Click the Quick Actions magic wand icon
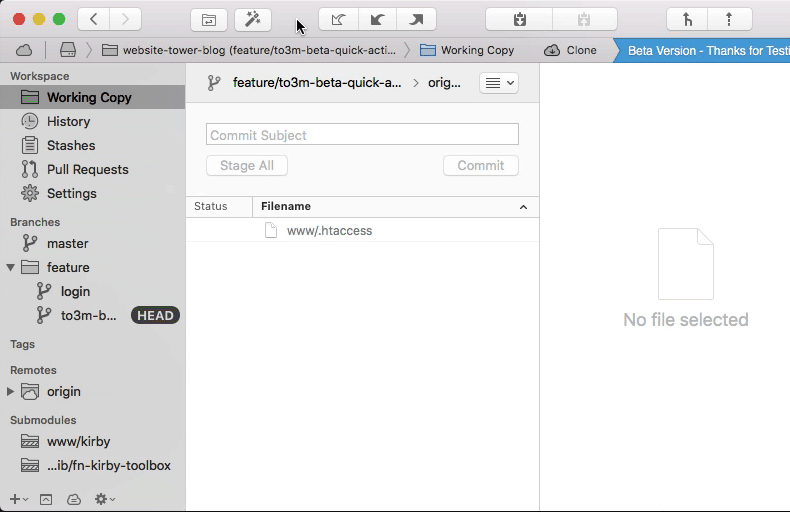This screenshot has width=790, height=512. [252, 19]
